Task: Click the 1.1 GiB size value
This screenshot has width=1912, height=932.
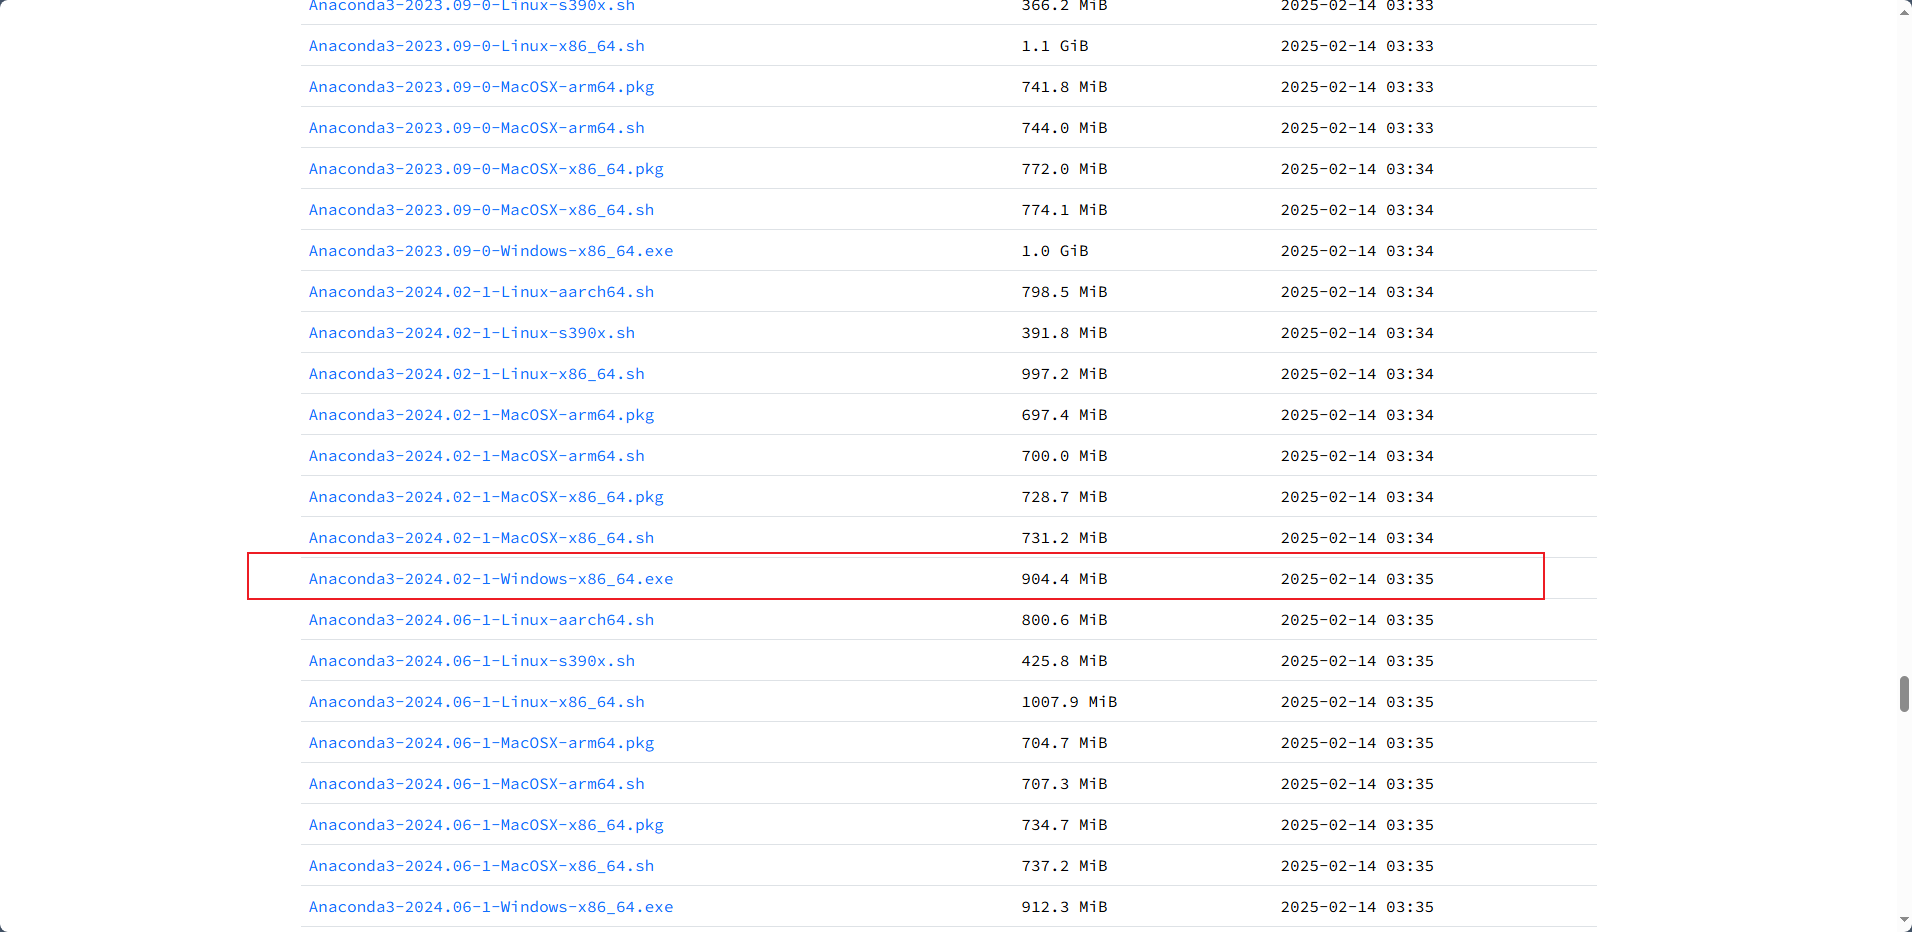Action: 1055,46
